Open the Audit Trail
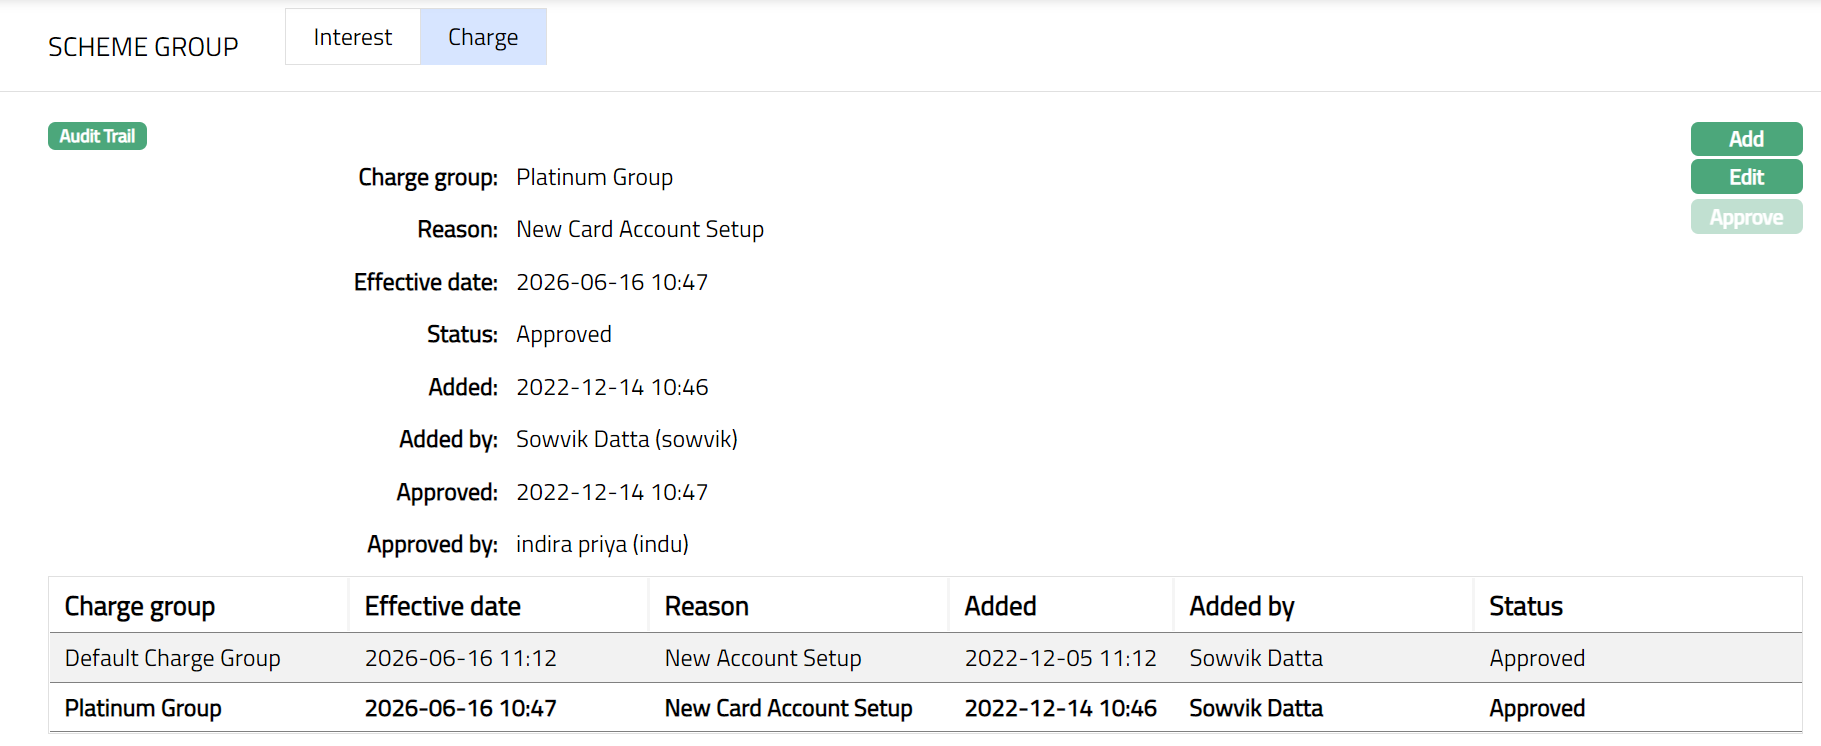 tap(97, 136)
